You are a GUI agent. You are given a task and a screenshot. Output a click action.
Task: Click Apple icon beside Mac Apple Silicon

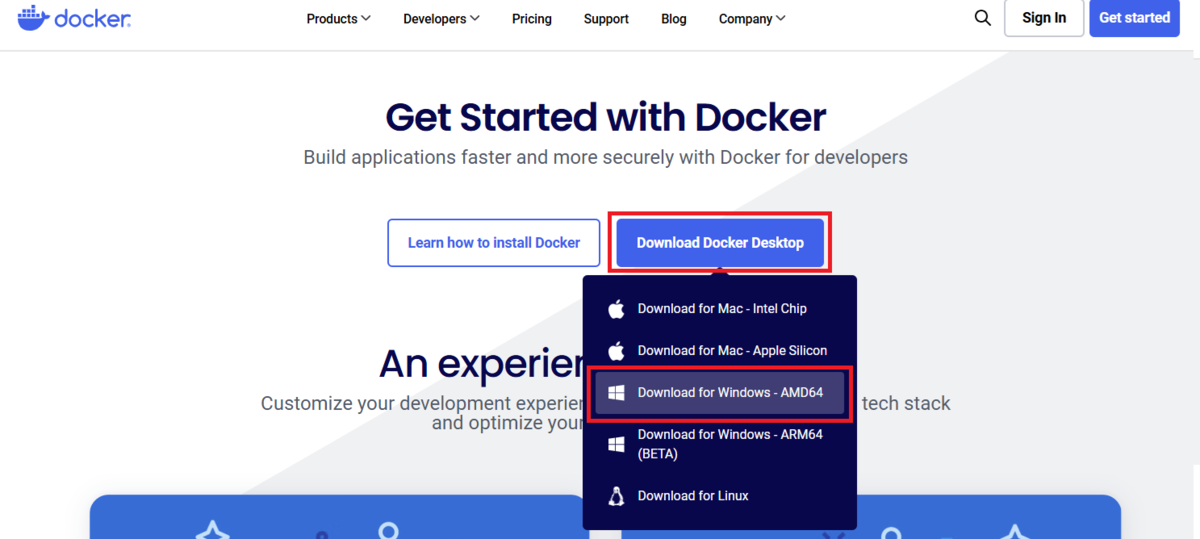pos(617,351)
